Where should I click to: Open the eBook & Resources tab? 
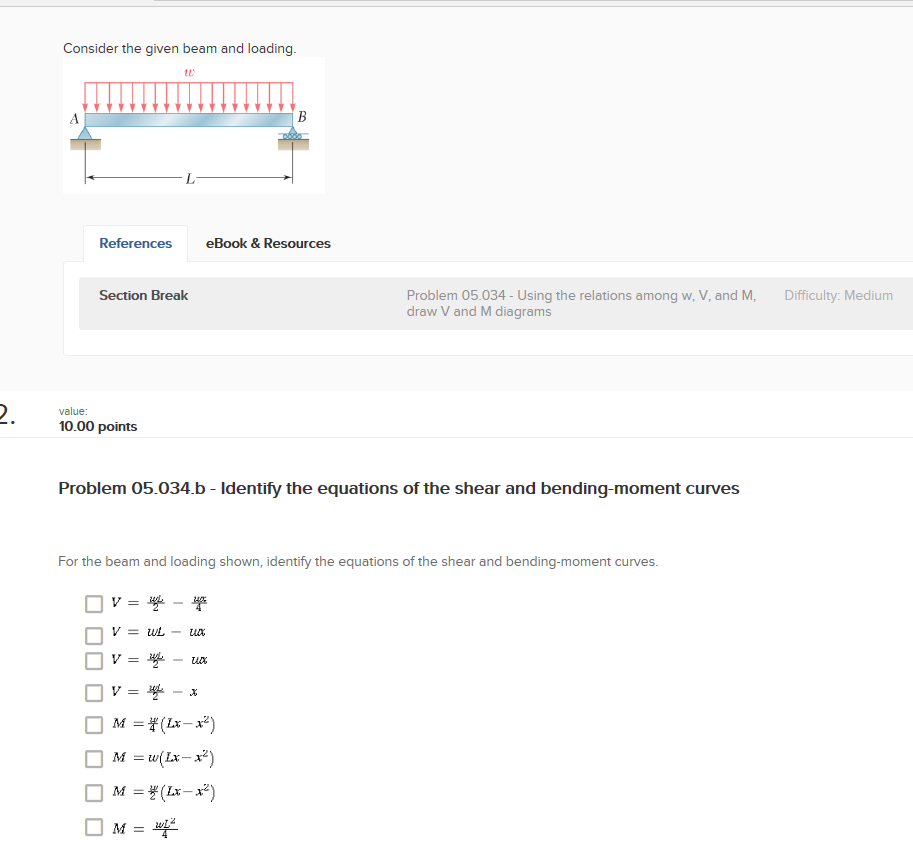click(268, 243)
